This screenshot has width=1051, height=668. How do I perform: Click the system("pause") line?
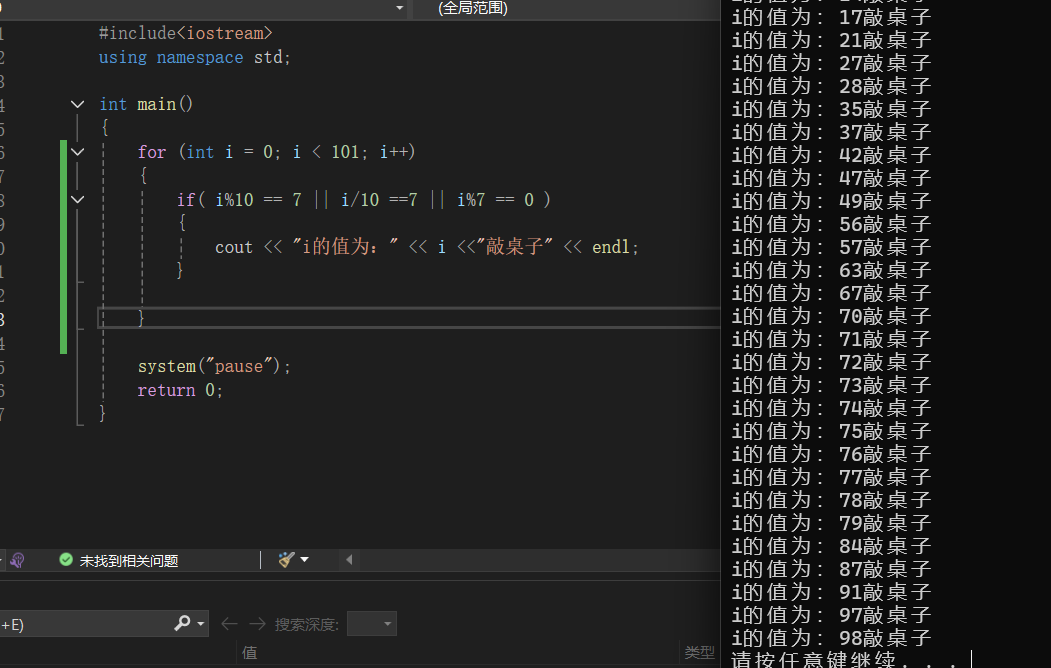214,366
